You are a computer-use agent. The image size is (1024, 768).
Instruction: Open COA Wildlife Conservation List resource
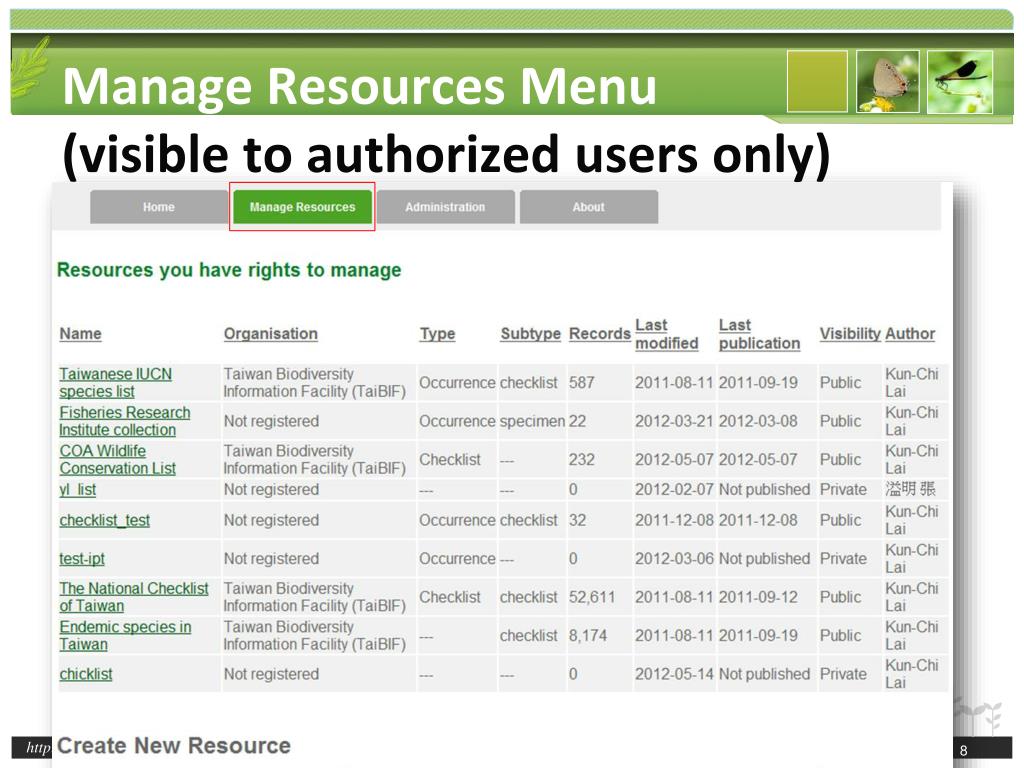tap(118, 460)
